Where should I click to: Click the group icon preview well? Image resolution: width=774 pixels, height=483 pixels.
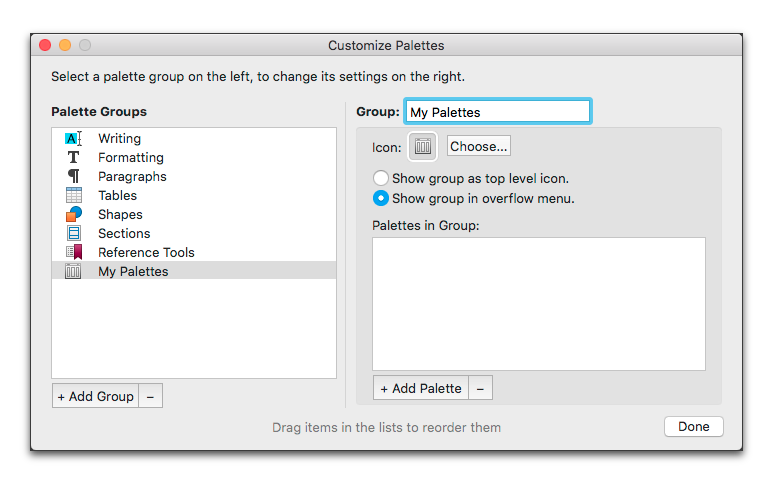[423, 147]
